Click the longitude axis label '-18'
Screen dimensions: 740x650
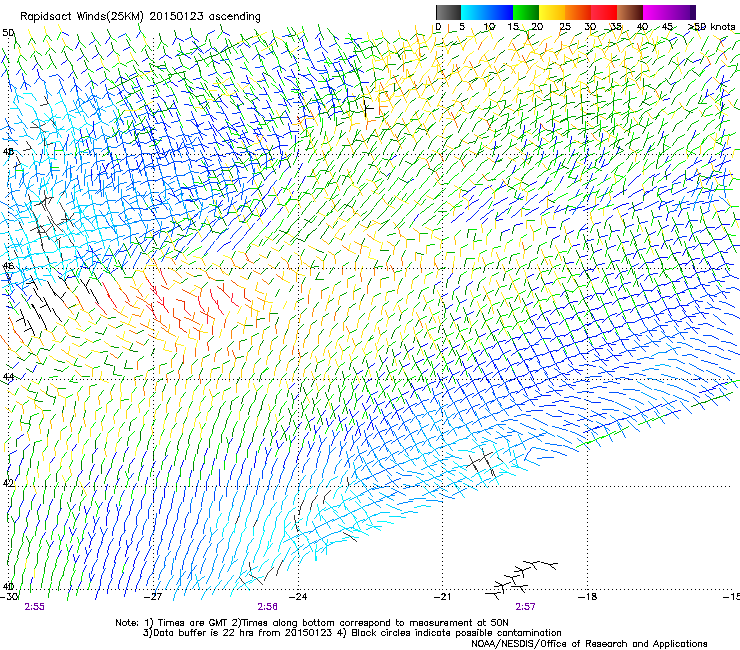click(x=587, y=597)
